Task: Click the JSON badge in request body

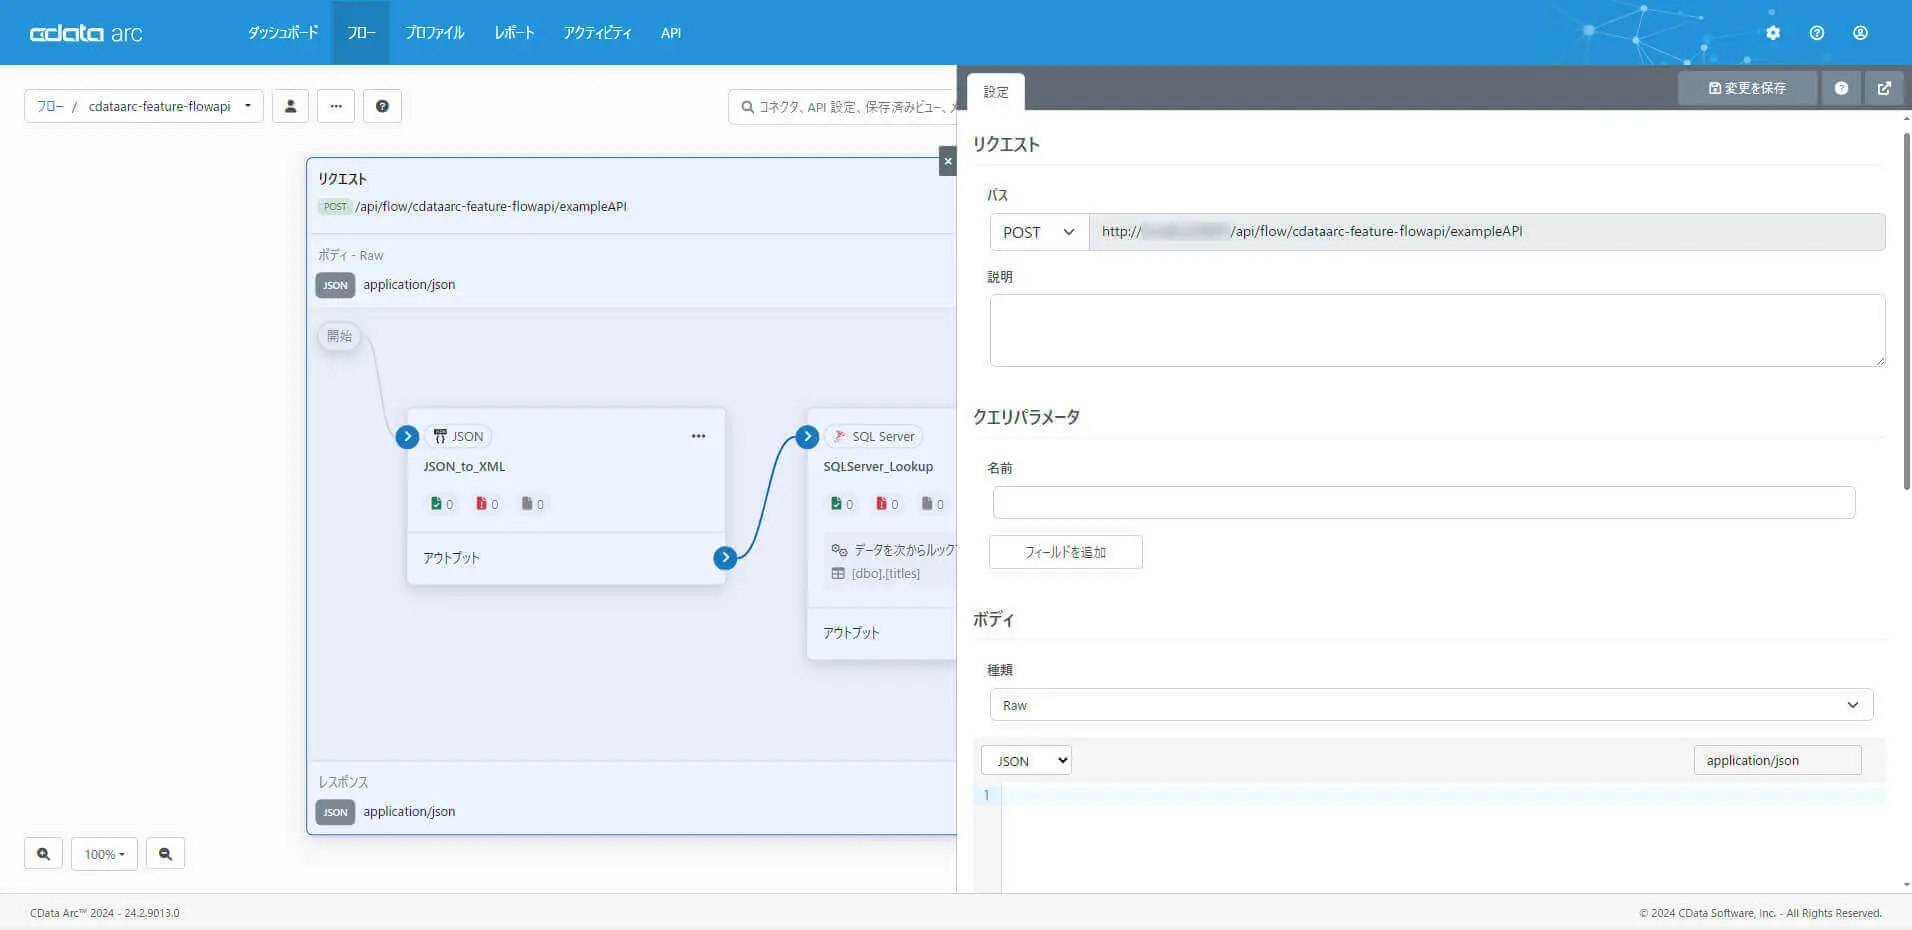Action: pos(335,285)
